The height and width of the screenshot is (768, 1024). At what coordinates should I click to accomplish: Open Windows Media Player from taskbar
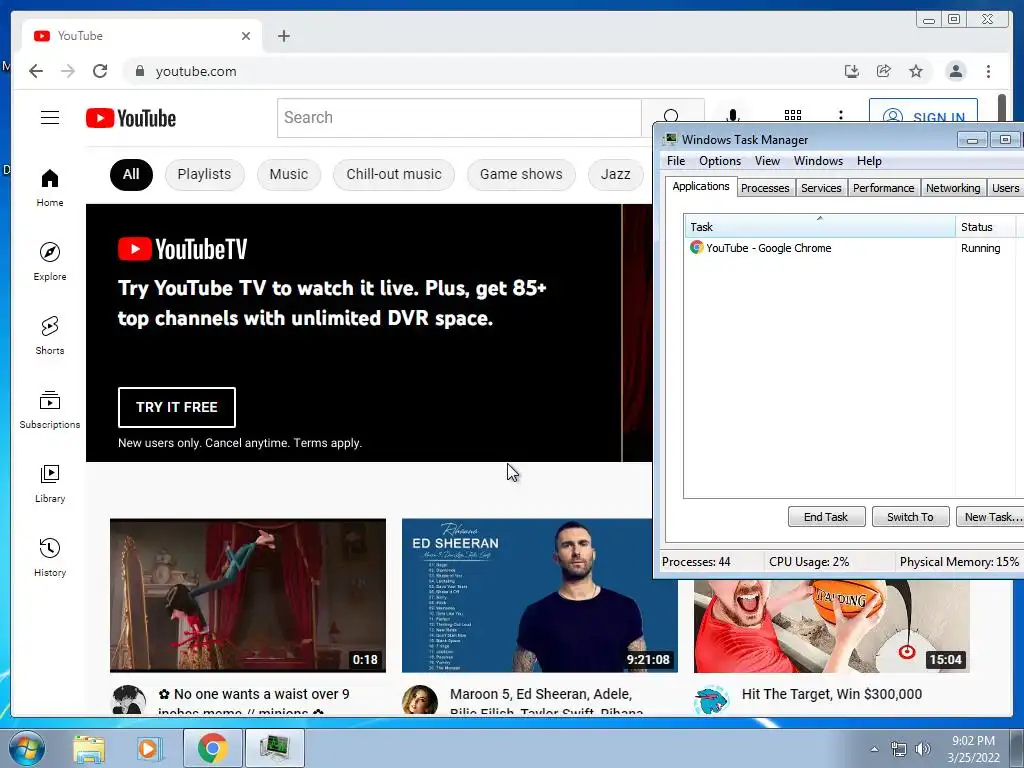point(149,748)
